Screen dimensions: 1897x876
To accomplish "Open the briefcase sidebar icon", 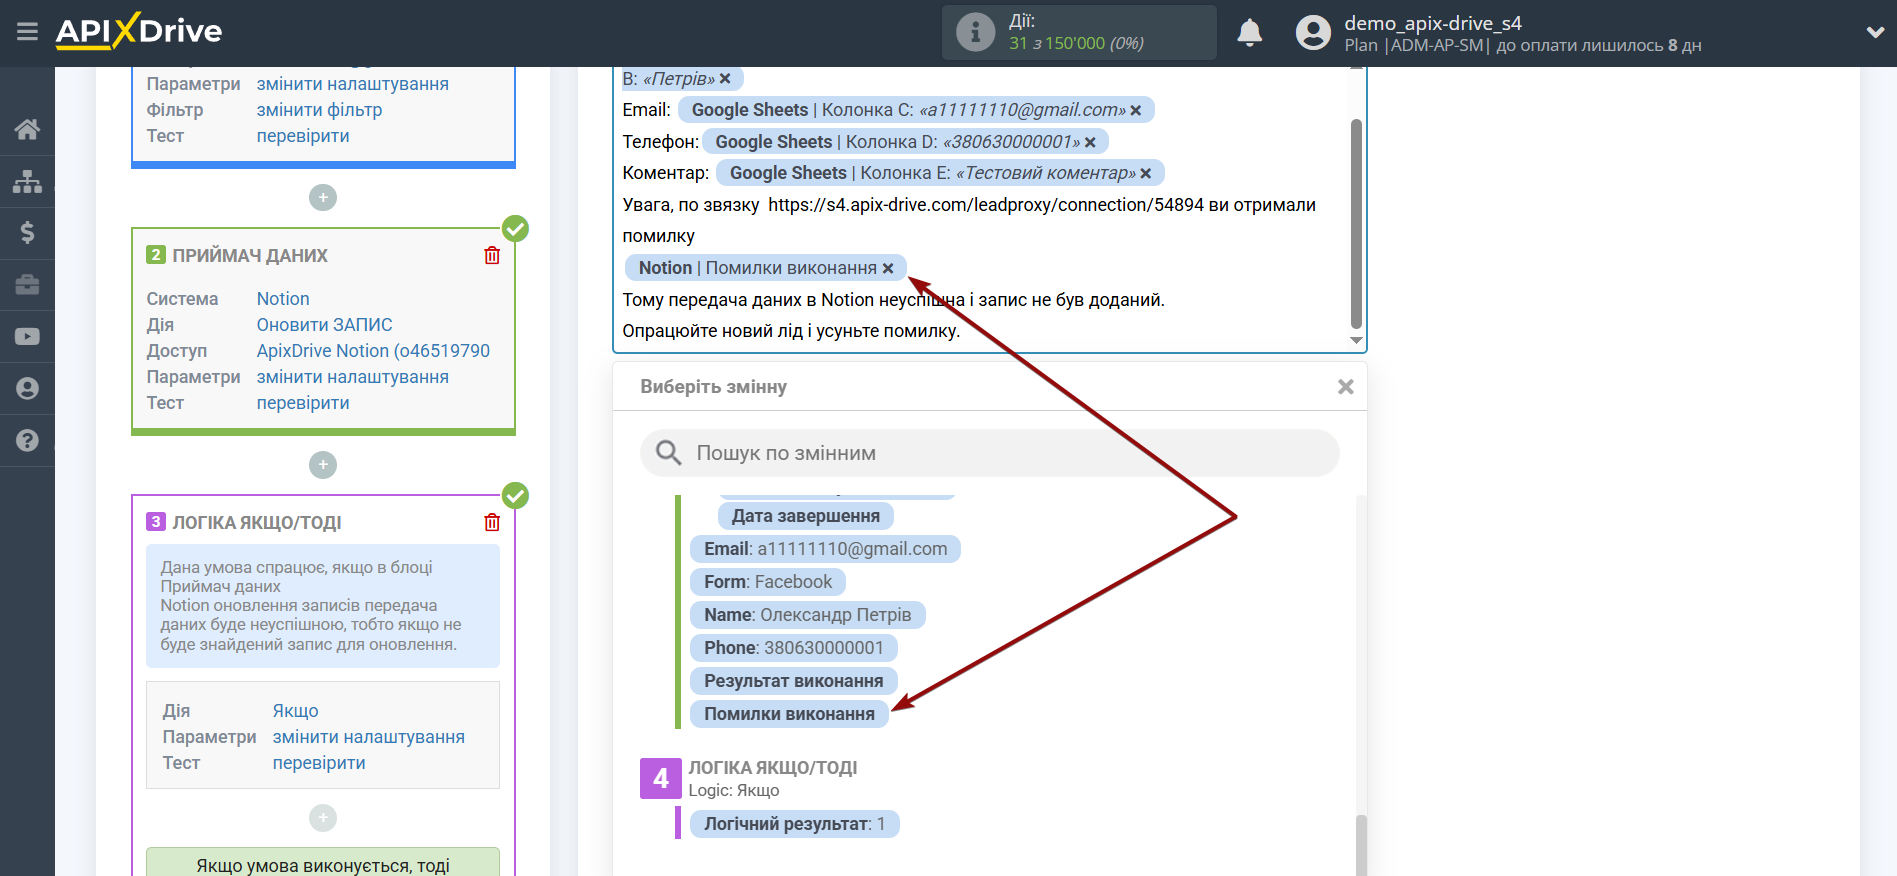I will [27, 285].
